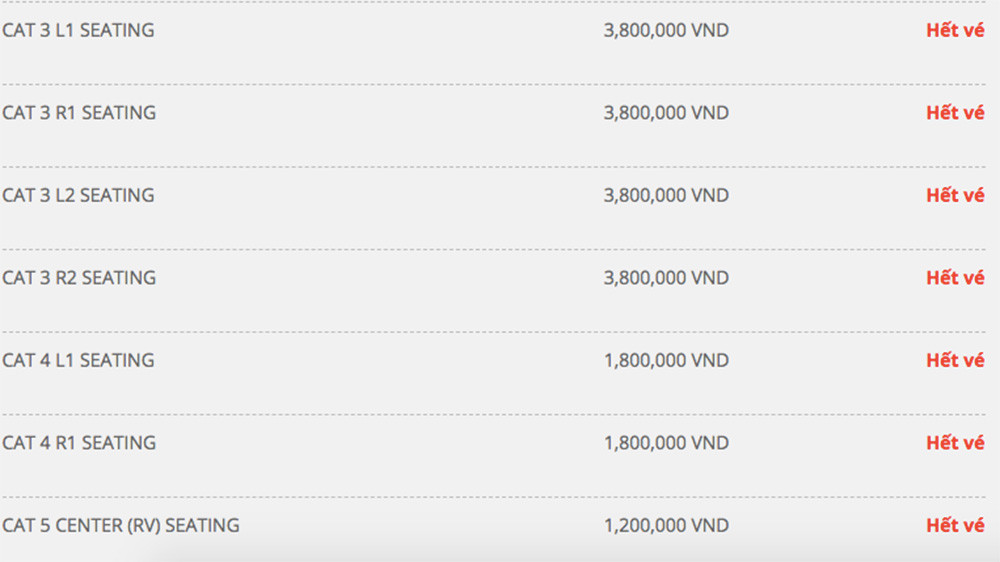The width and height of the screenshot is (1000, 562).
Task: Click the 3,800,000 VND price of CAT 3 L1
Action: [666, 31]
